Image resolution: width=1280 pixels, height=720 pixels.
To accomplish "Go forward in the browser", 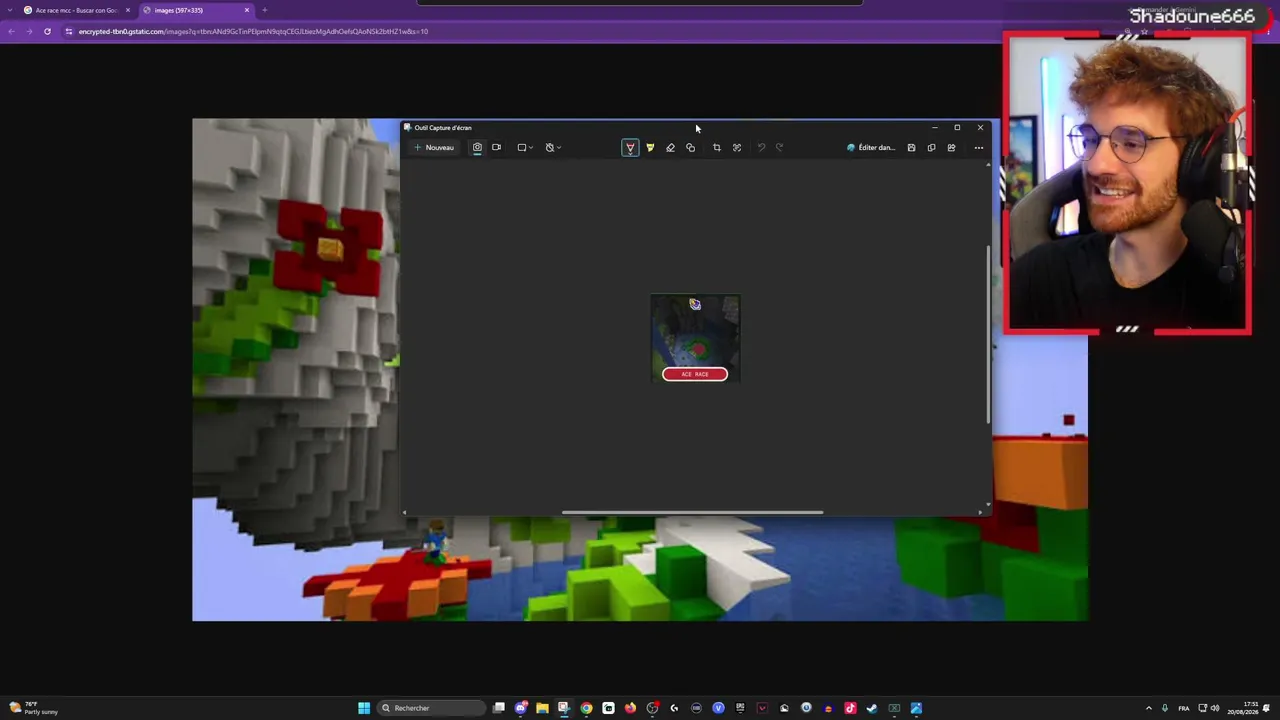I will coord(29,31).
